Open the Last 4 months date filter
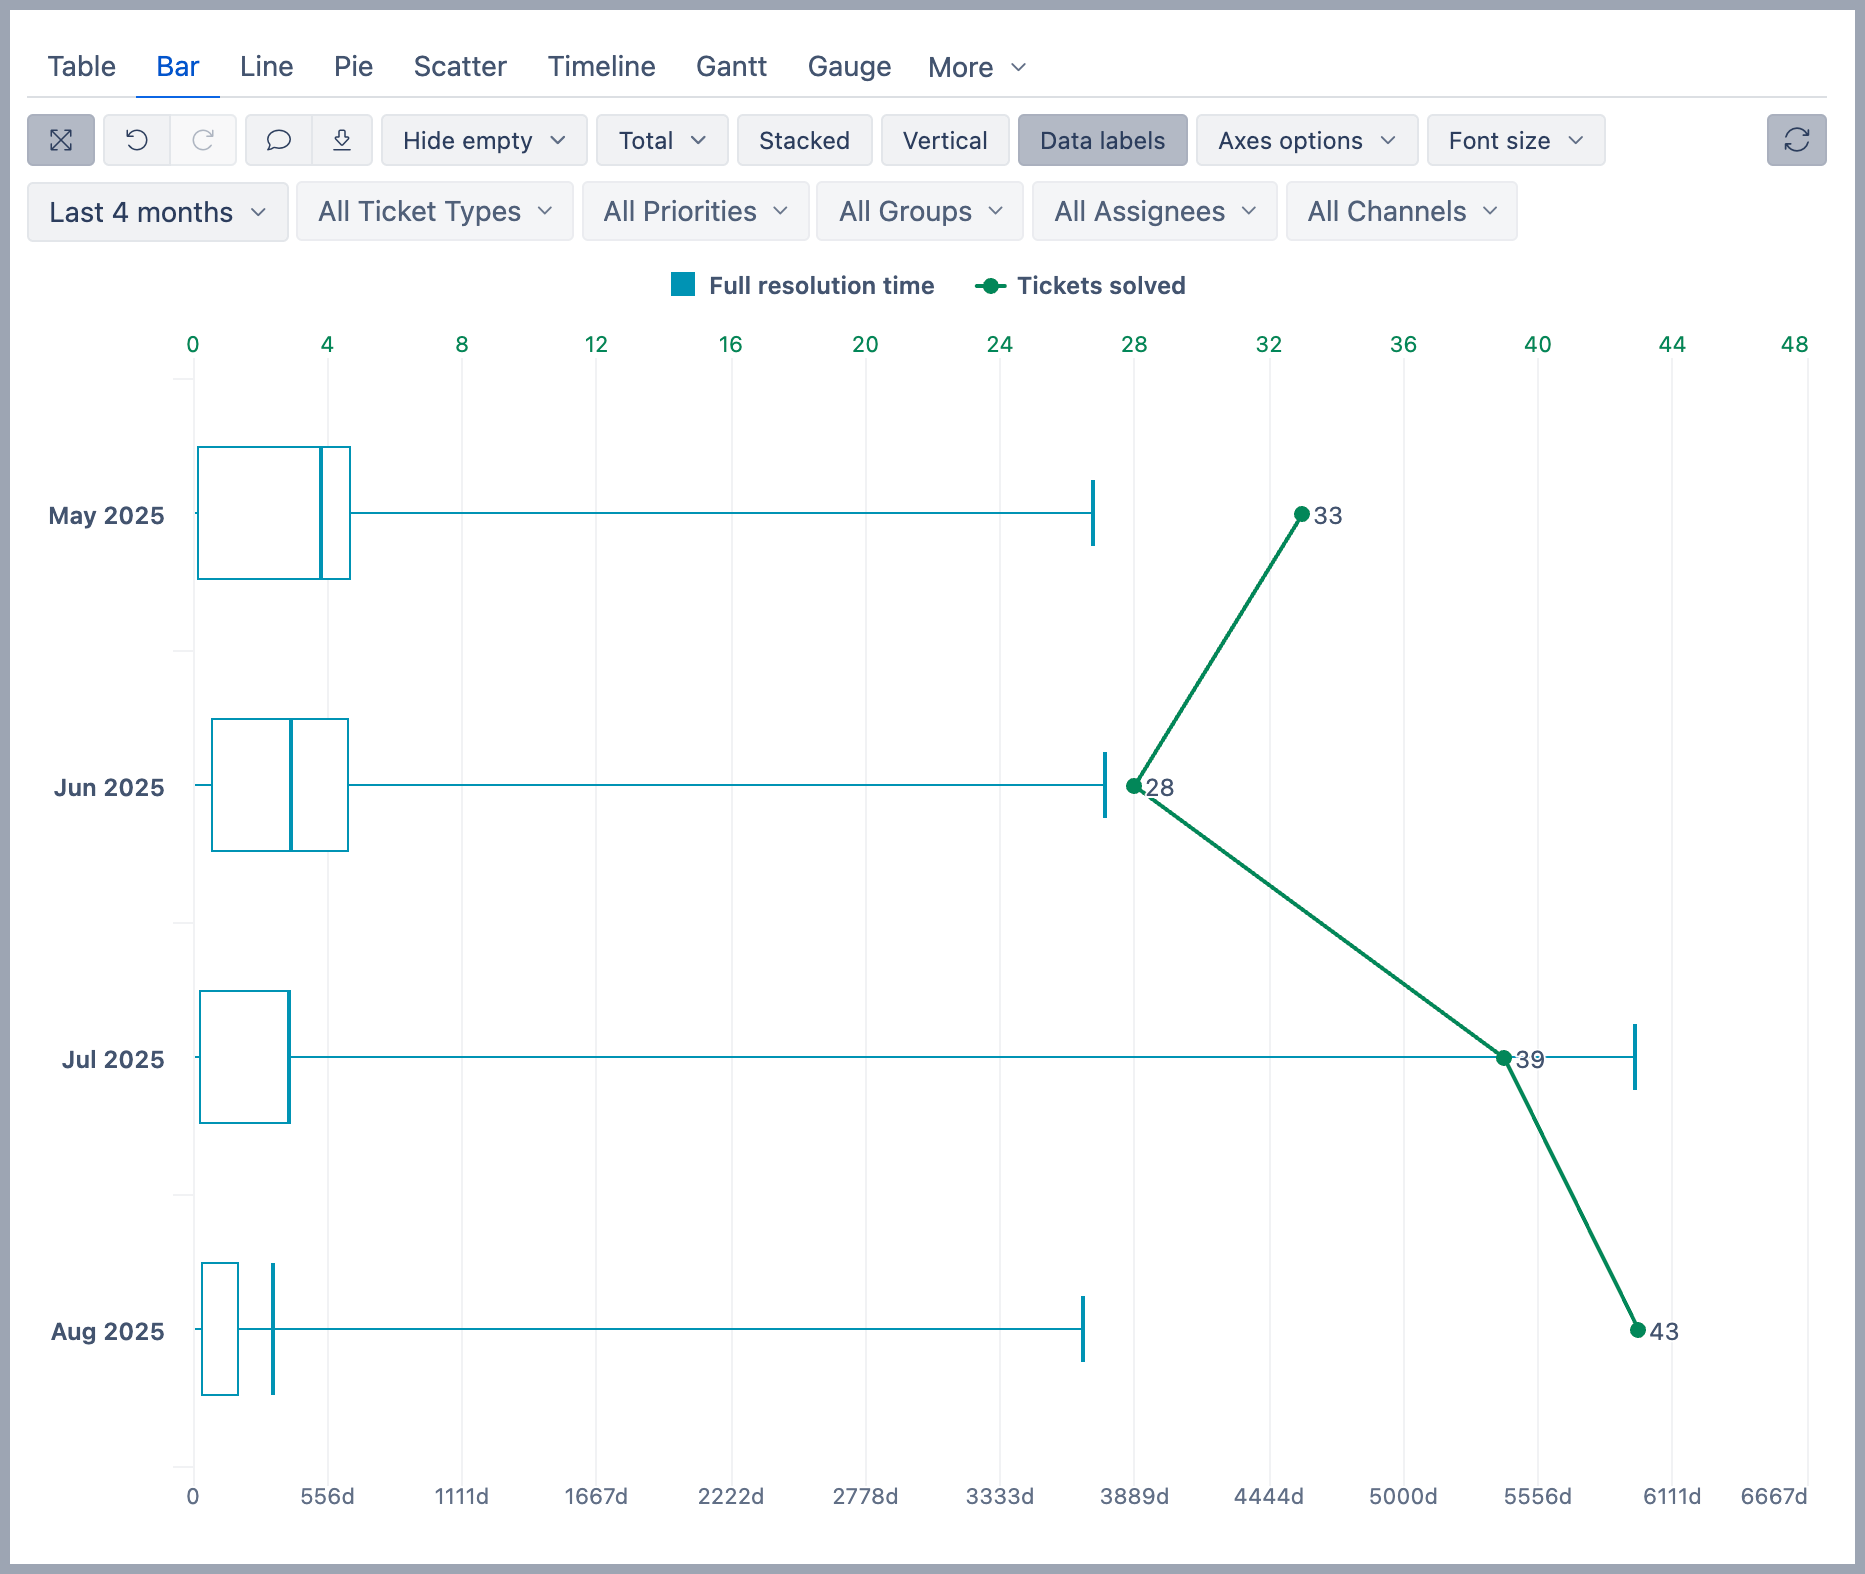 [156, 211]
